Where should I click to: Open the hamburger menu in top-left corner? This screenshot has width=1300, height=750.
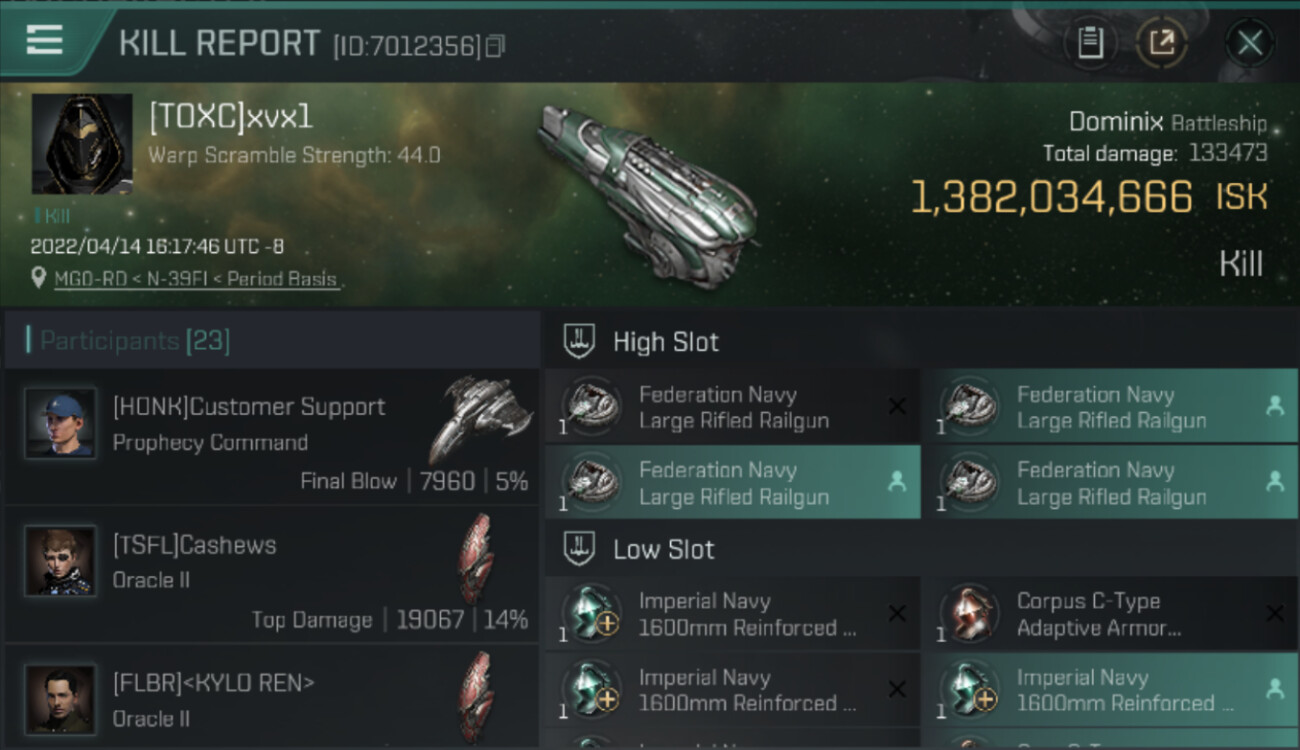pyautogui.click(x=44, y=40)
